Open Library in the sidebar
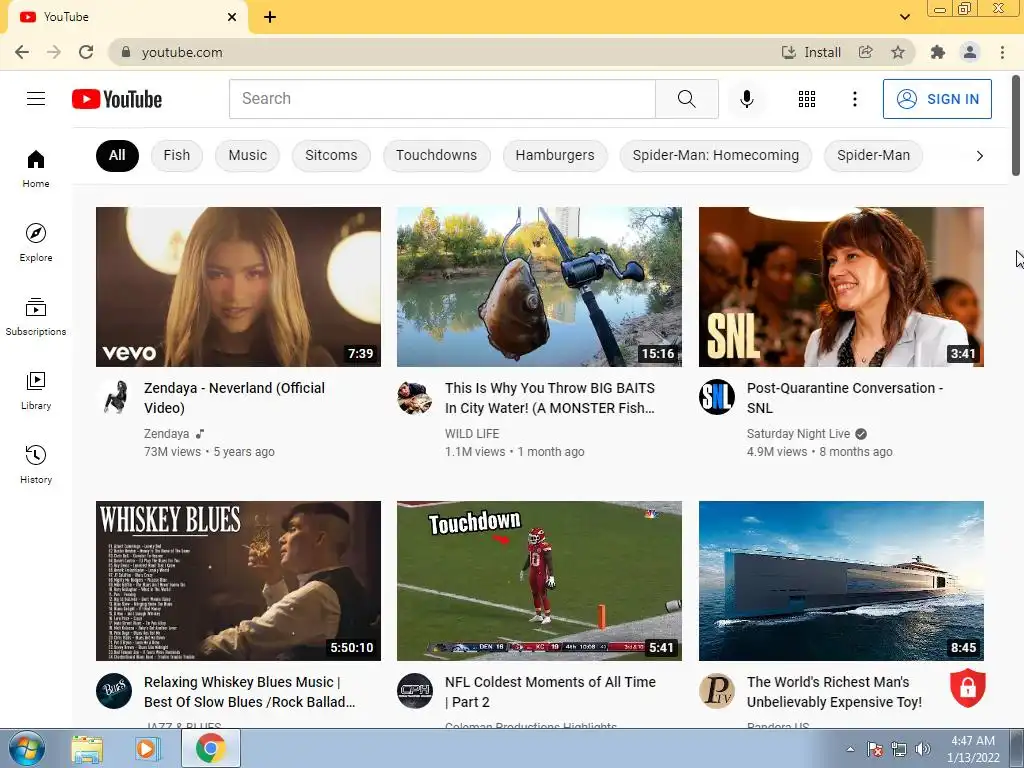 pyautogui.click(x=36, y=391)
